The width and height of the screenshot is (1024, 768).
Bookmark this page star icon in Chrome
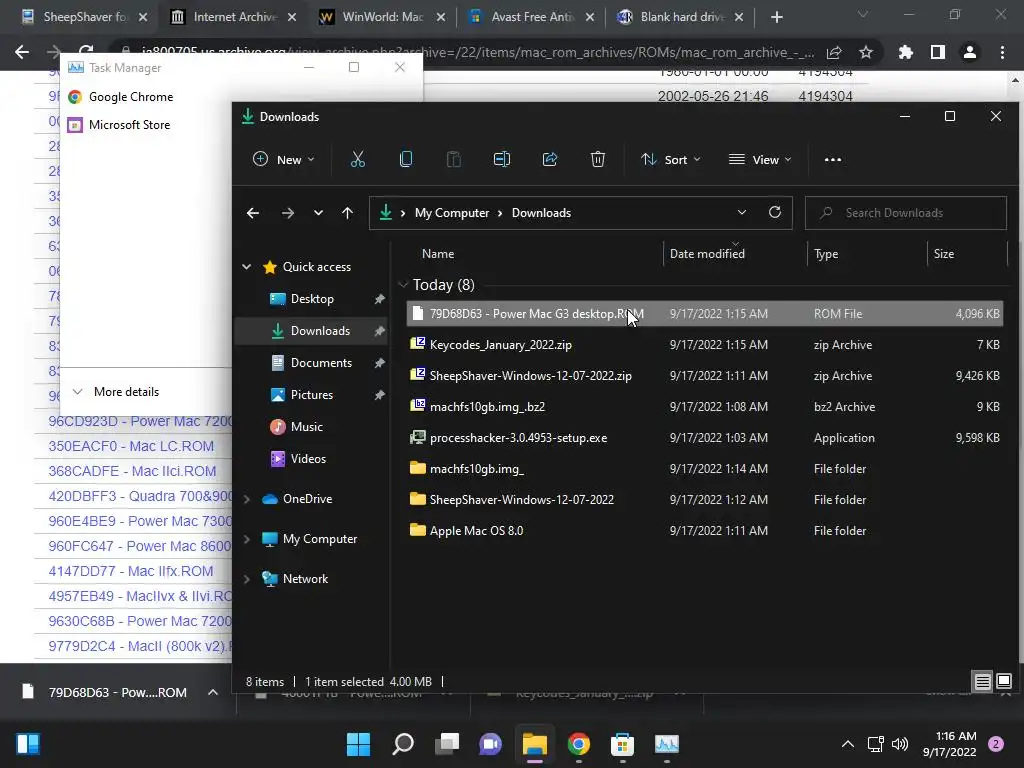coord(866,52)
